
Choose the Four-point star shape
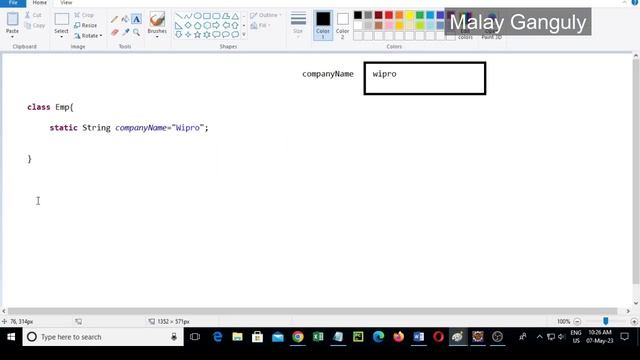tap(188, 35)
